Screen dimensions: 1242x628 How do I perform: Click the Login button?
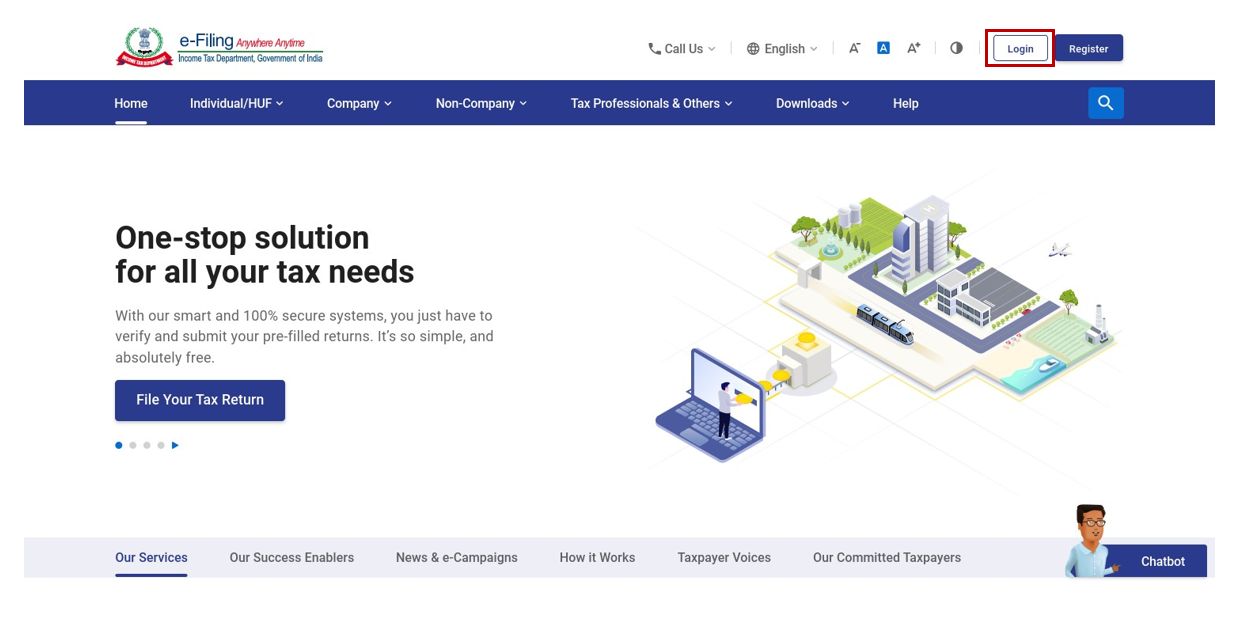[x=1020, y=49]
